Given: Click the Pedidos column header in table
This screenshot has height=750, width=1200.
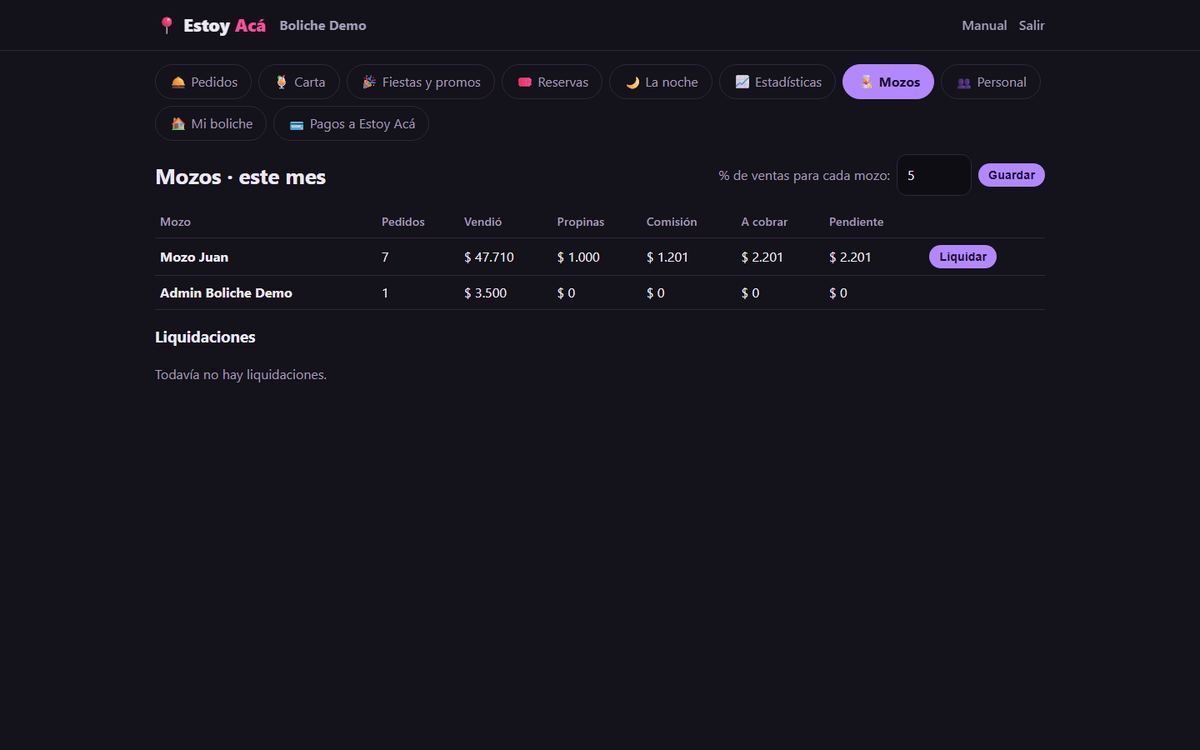Looking at the screenshot, I should (403, 222).
